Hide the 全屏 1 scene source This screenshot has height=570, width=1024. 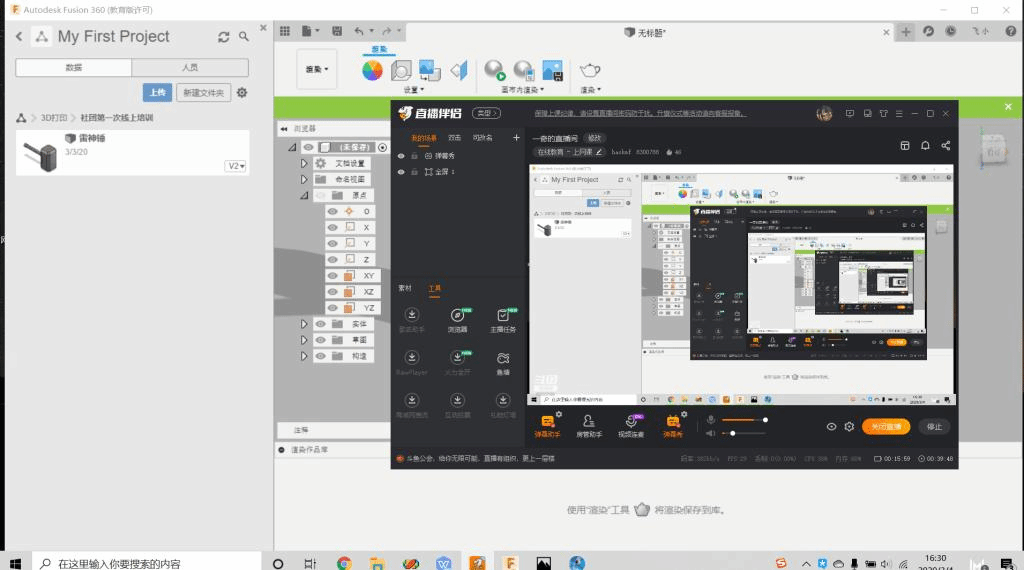click(401, 172)
